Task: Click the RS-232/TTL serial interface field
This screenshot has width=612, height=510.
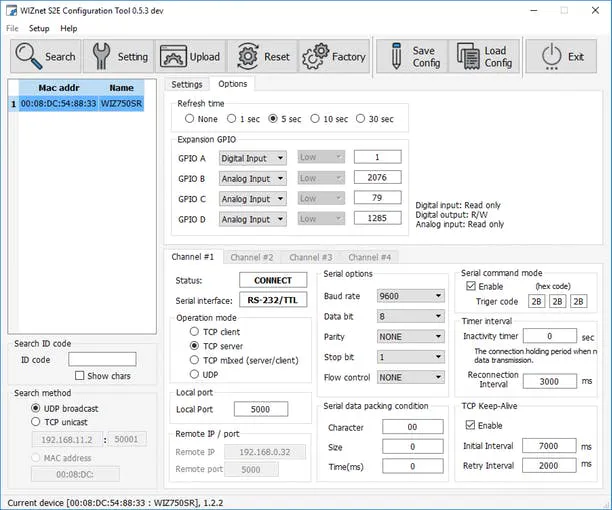Action: [x=273, y=300]
